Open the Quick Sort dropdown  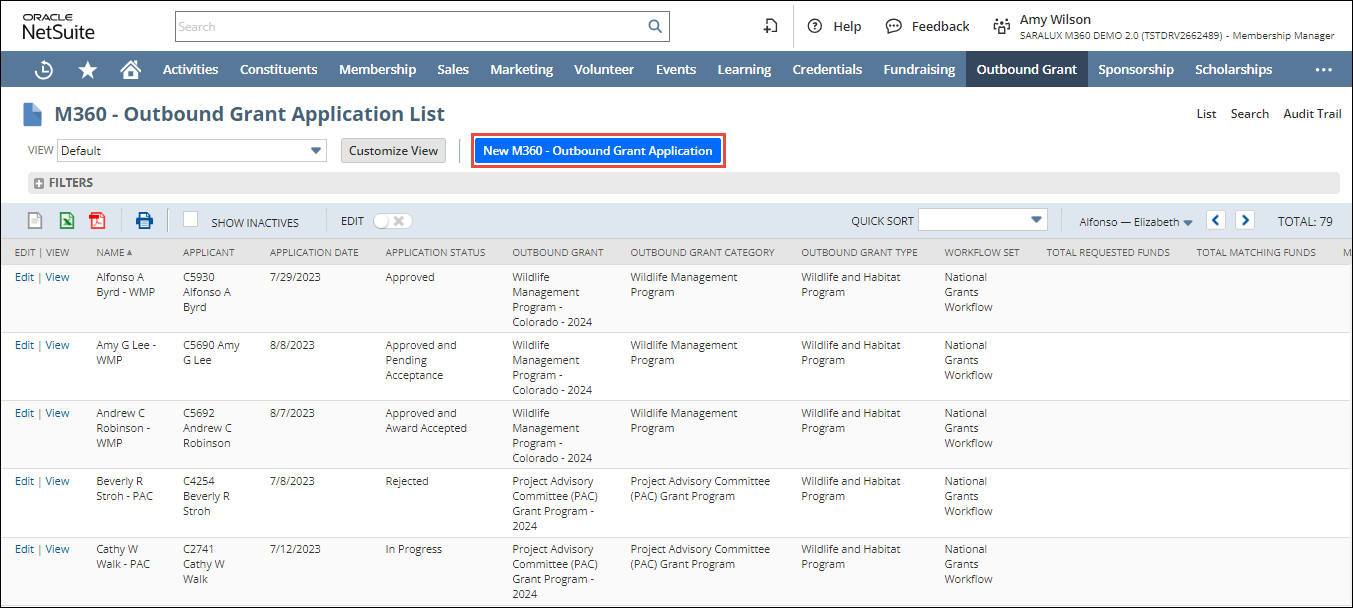point(982,220)
